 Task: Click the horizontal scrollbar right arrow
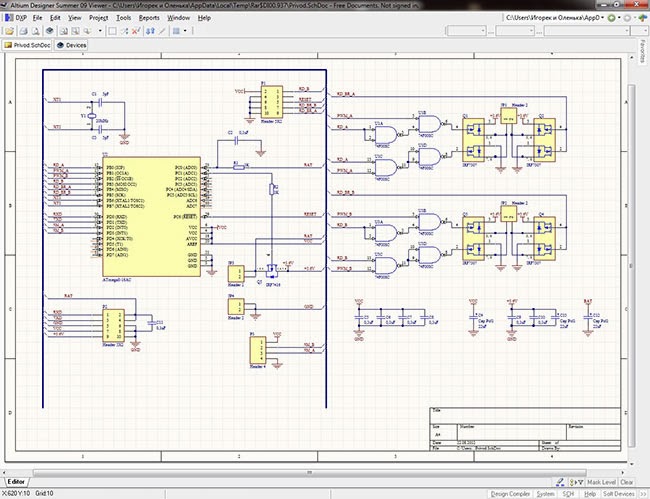pos(622,472)
